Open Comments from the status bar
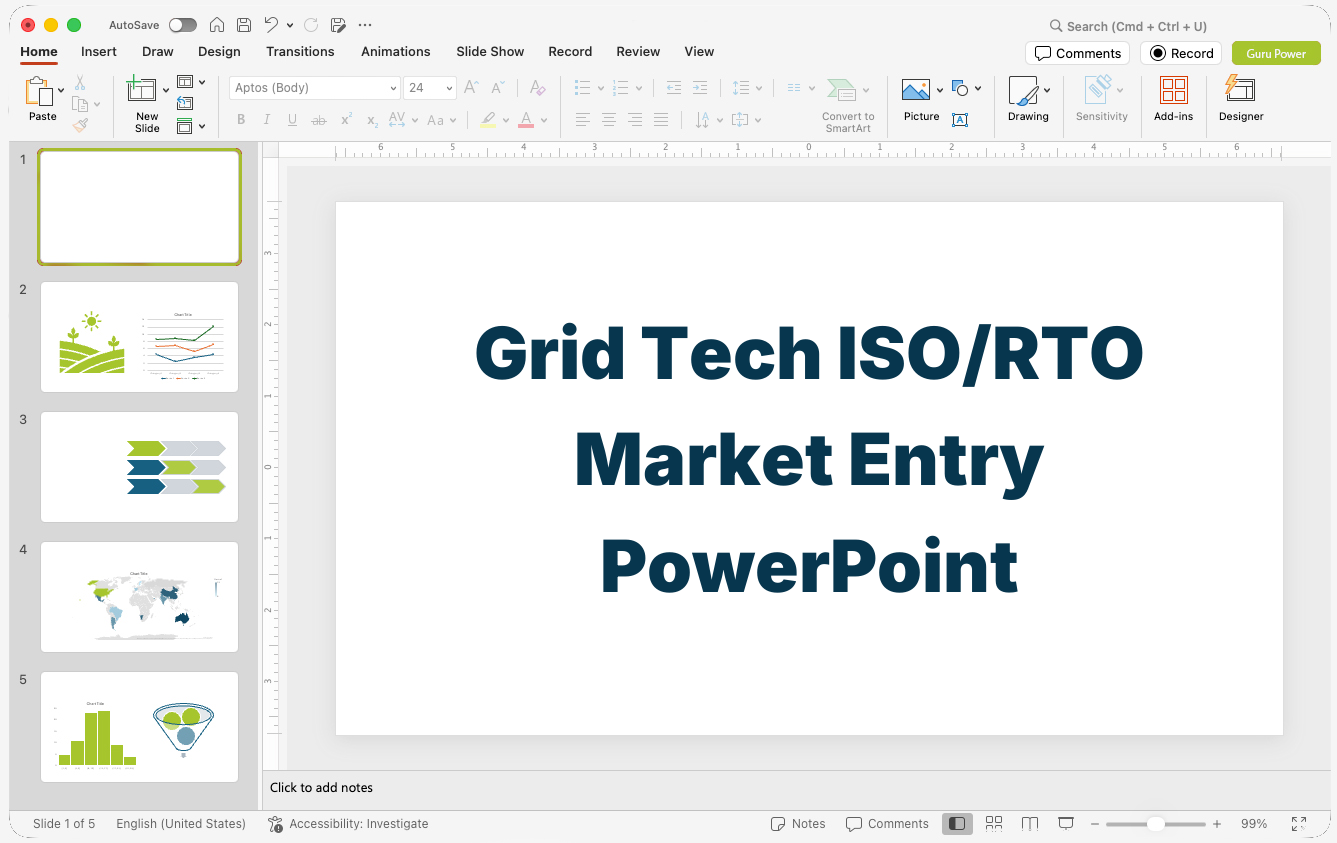Image resolution: width=1337 pixels, height=843 pixels. (887, 824)
